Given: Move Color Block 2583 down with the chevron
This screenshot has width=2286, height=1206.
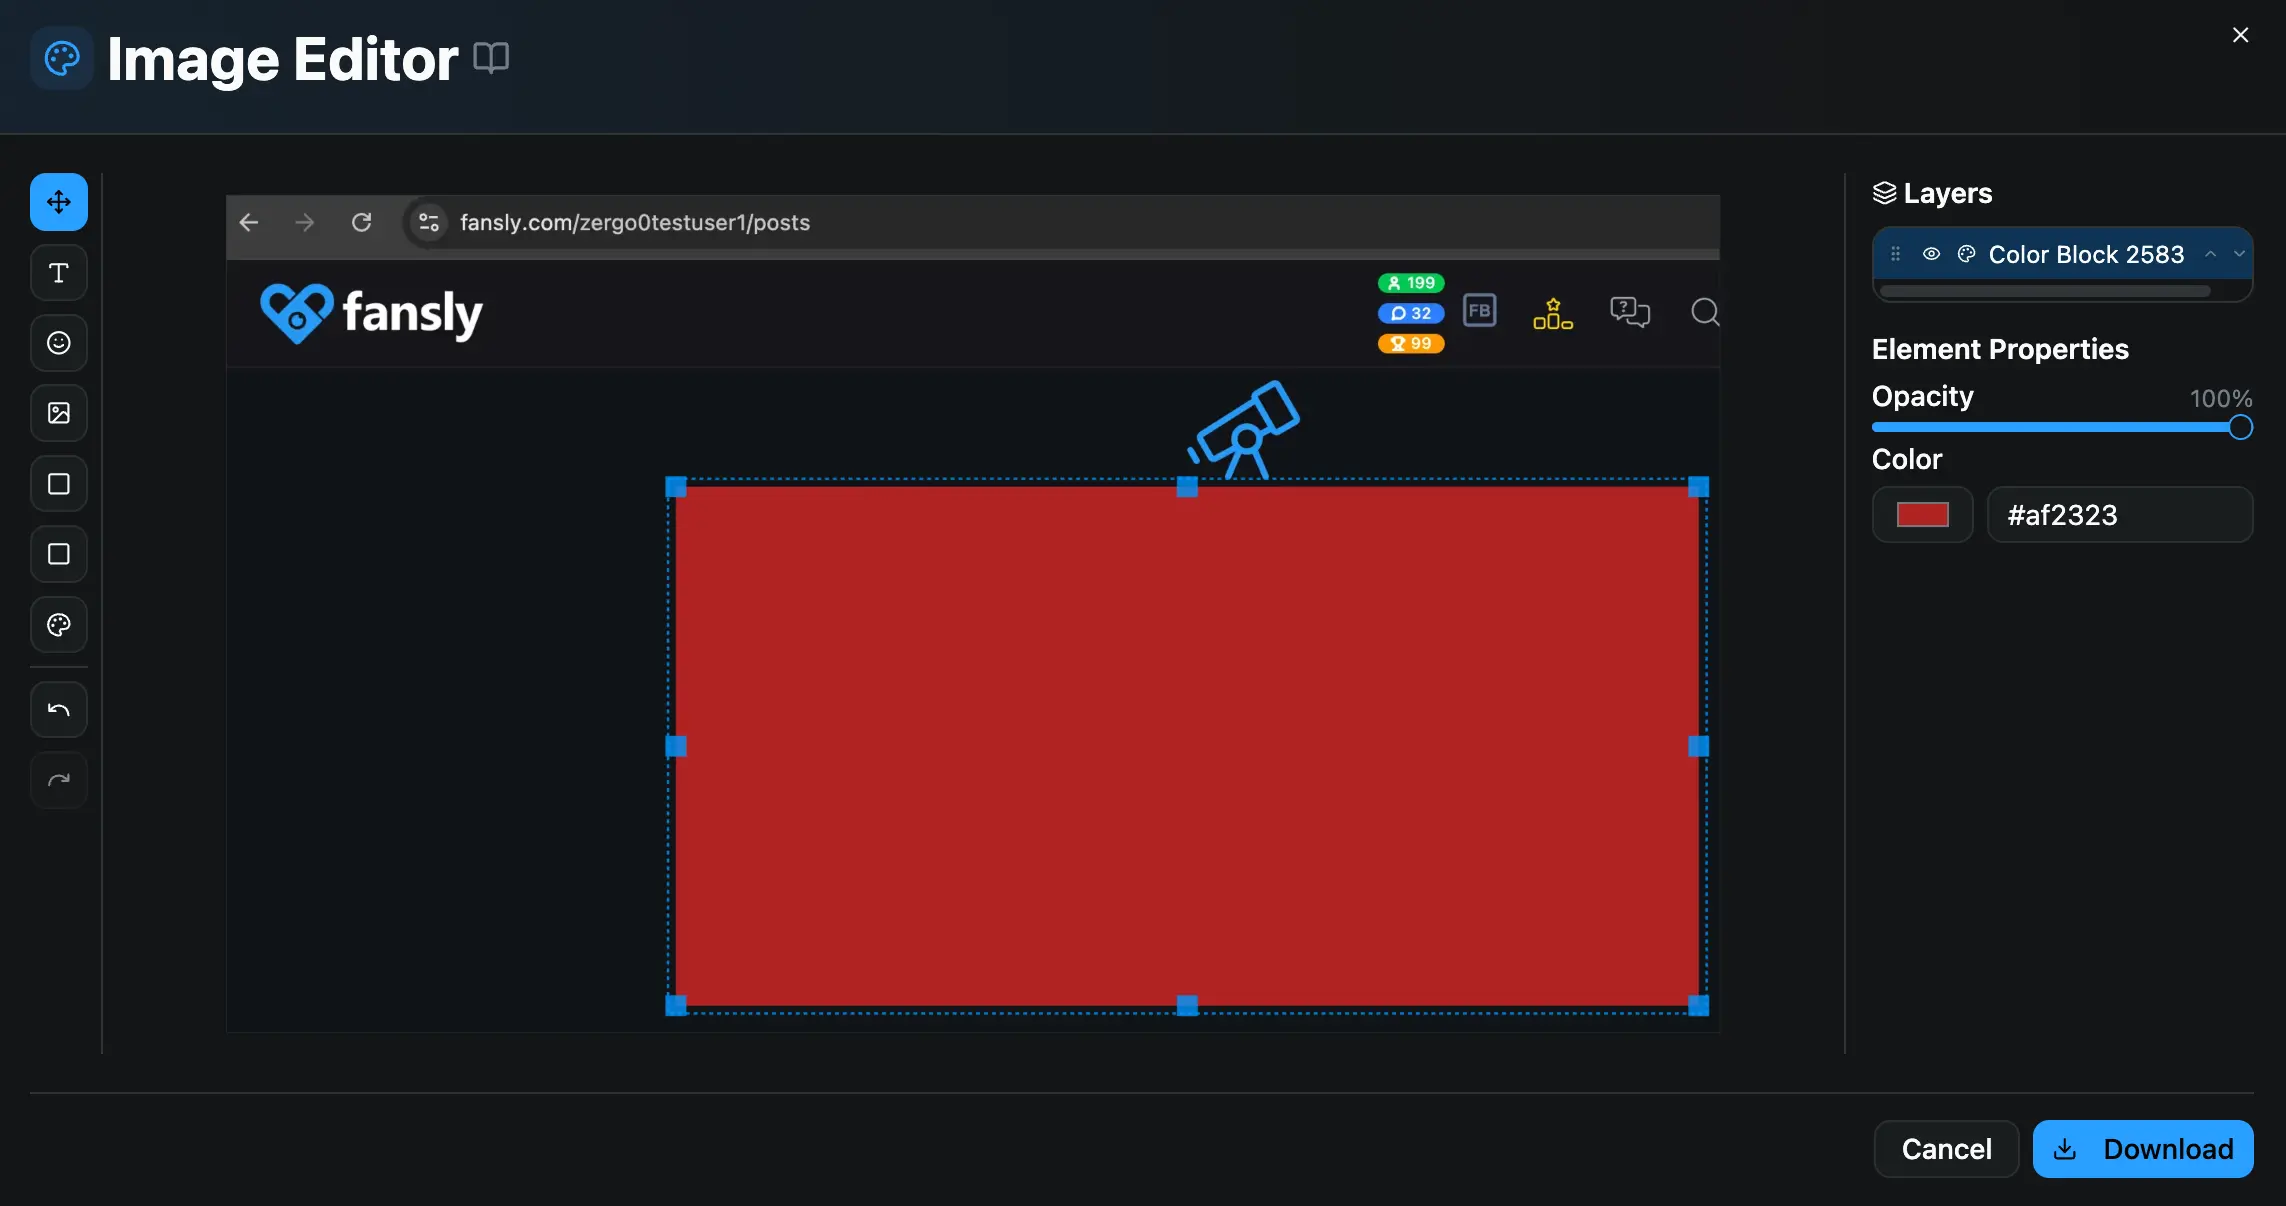Looking at the screenshot, I should pyautogui.click(x=2238, y=255).
